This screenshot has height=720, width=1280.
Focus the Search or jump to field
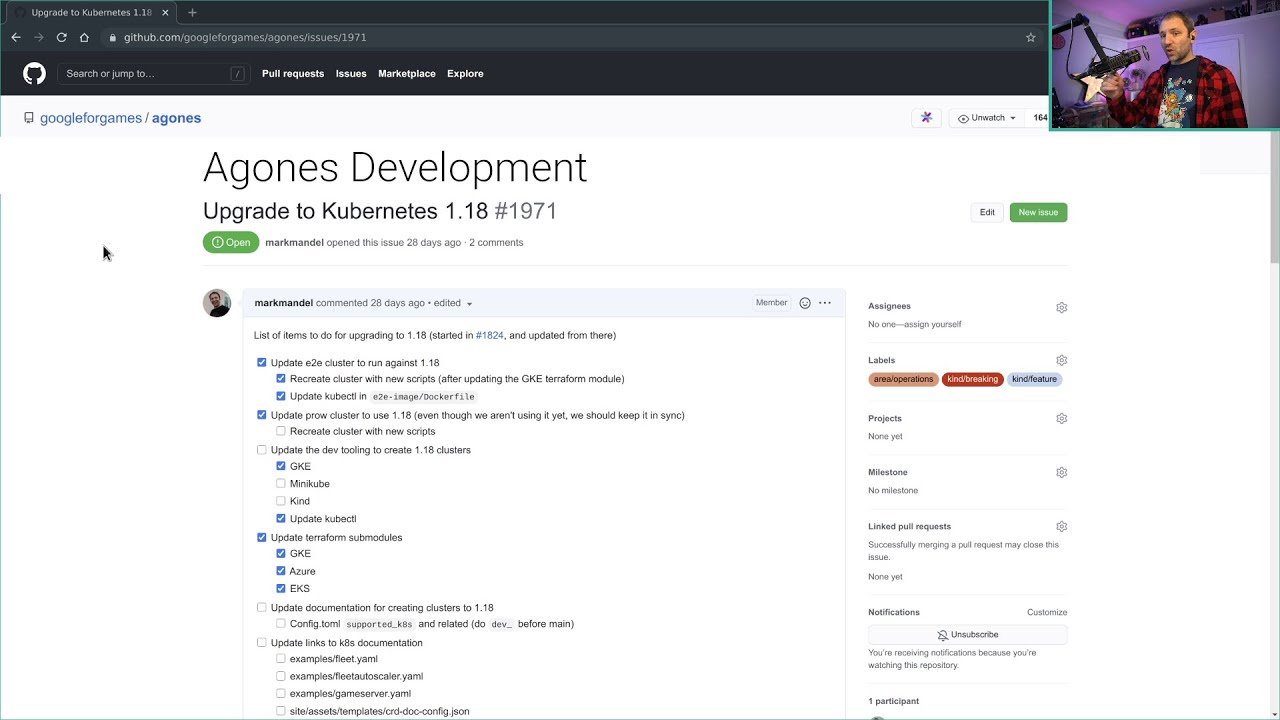(x=152, y=73)
